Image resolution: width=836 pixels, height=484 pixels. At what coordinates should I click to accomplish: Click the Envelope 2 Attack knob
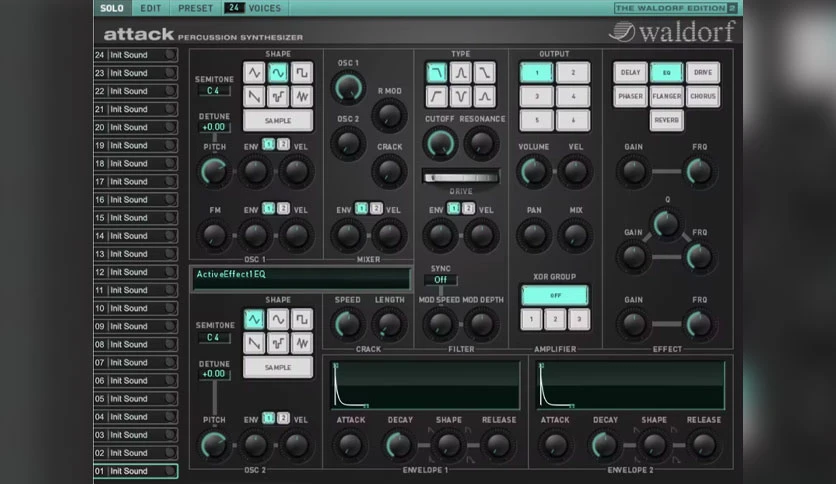555,445
